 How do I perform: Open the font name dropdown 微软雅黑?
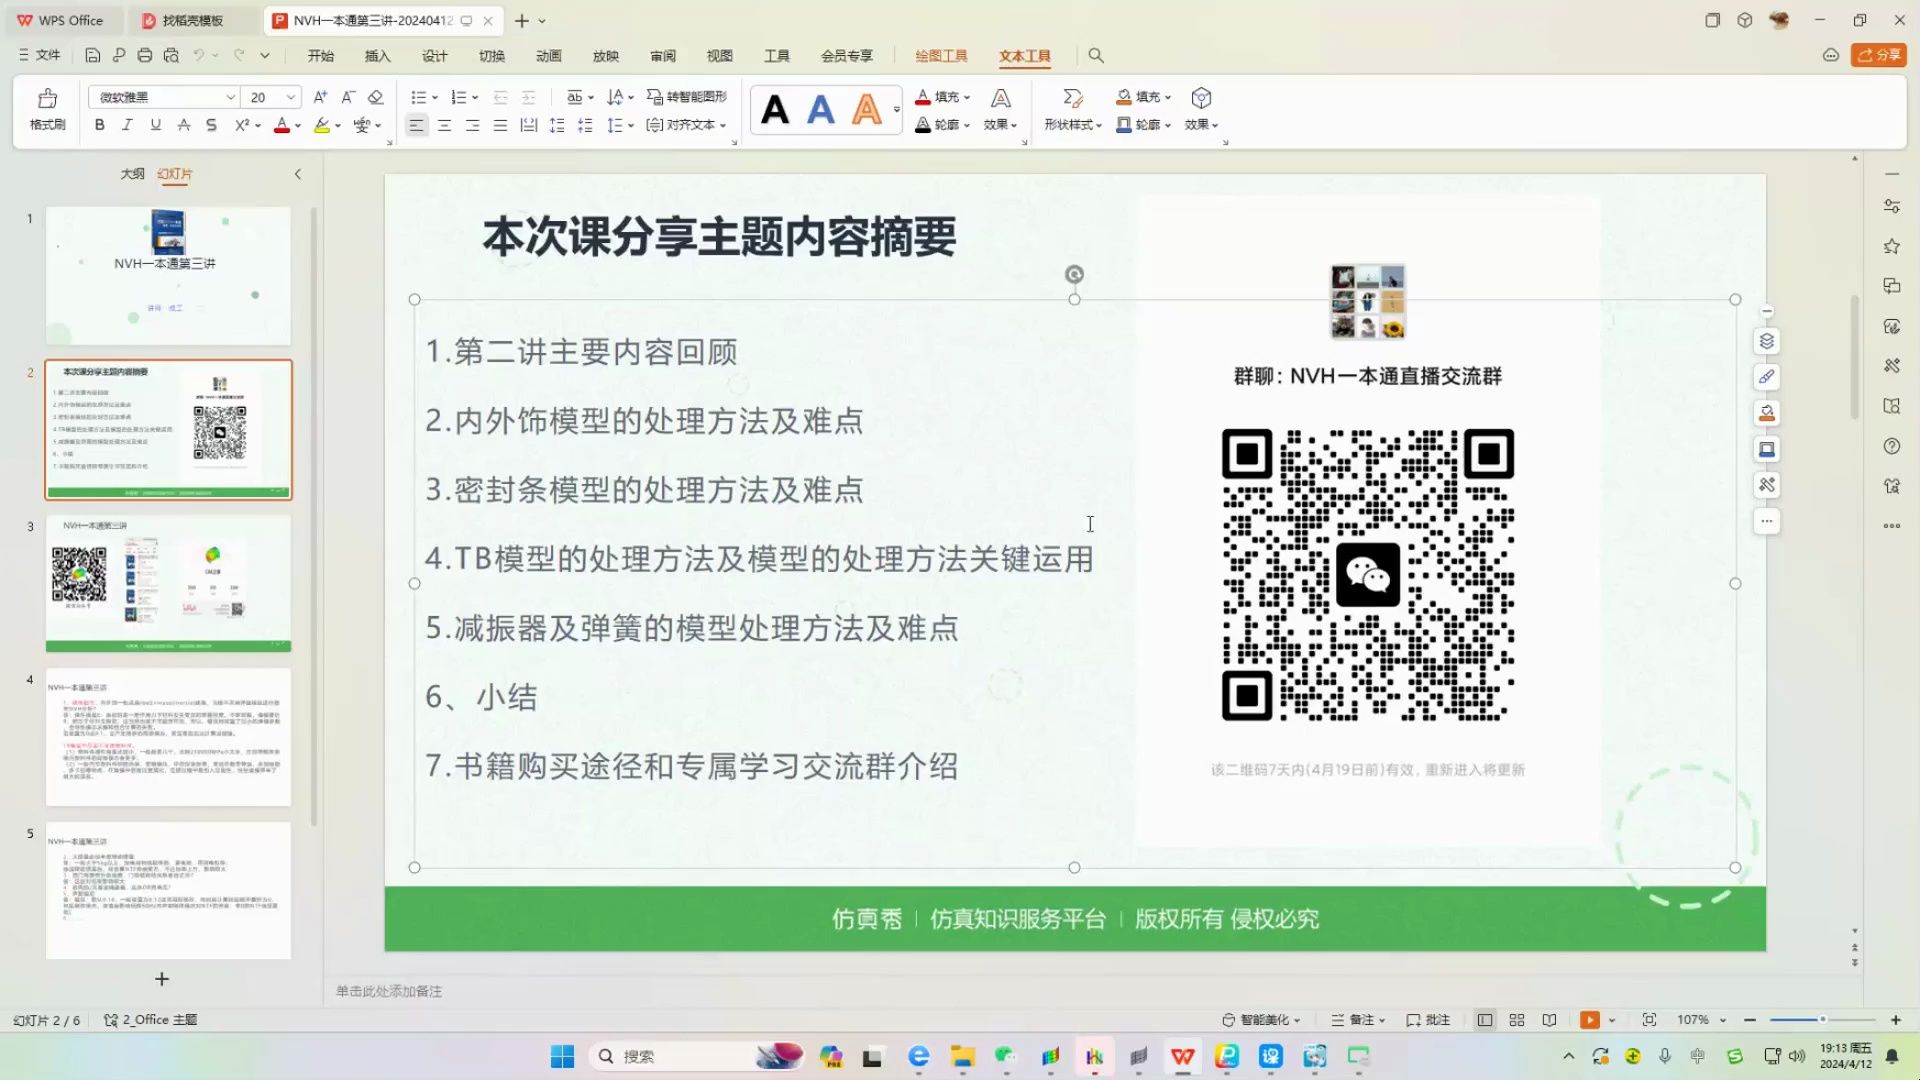231,97
